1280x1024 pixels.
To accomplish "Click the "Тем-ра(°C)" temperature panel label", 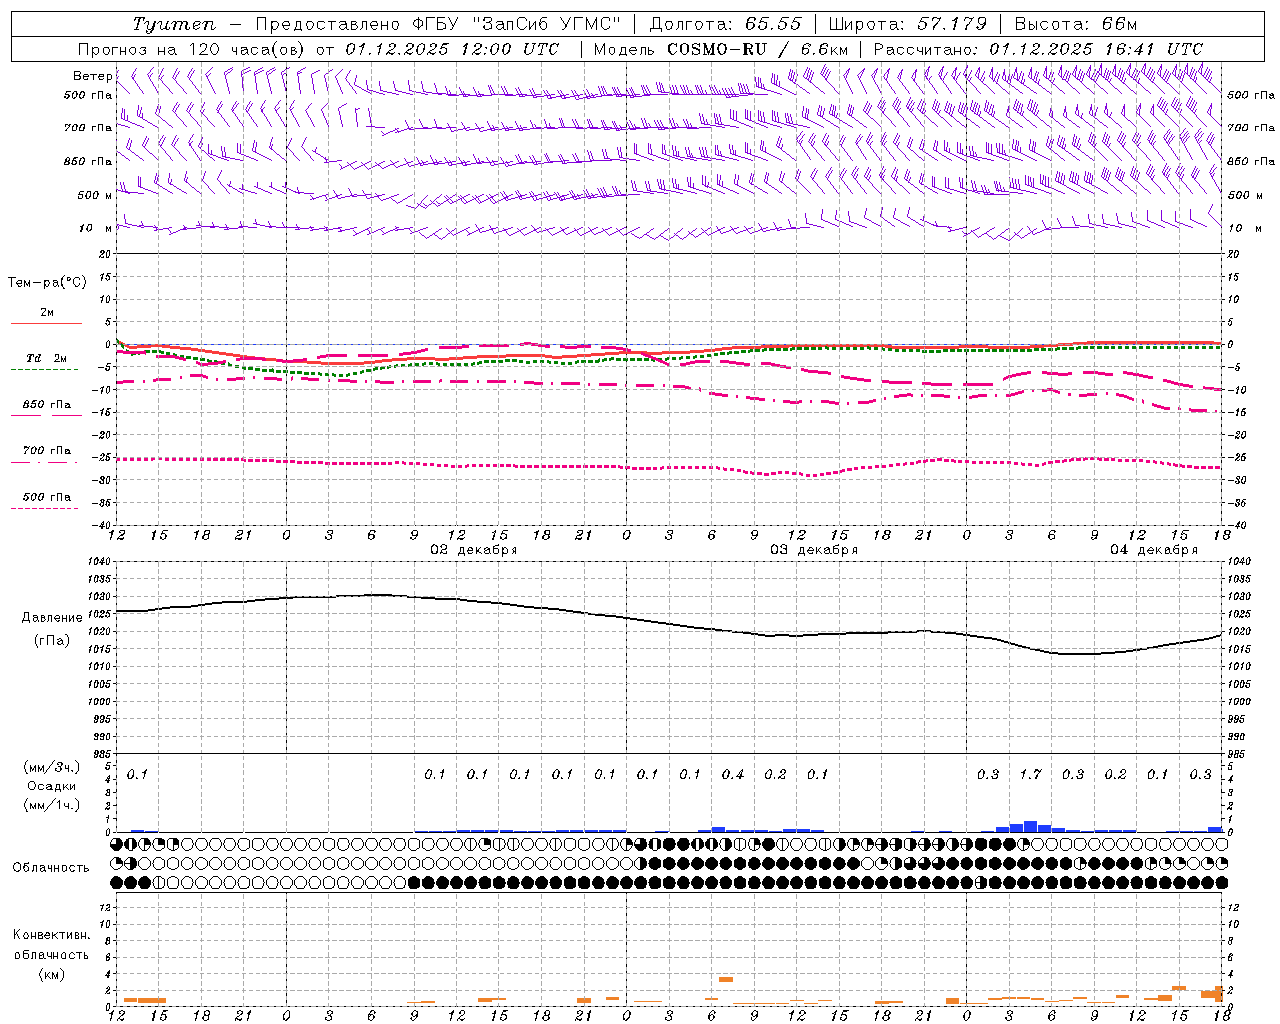I will 47,283.
